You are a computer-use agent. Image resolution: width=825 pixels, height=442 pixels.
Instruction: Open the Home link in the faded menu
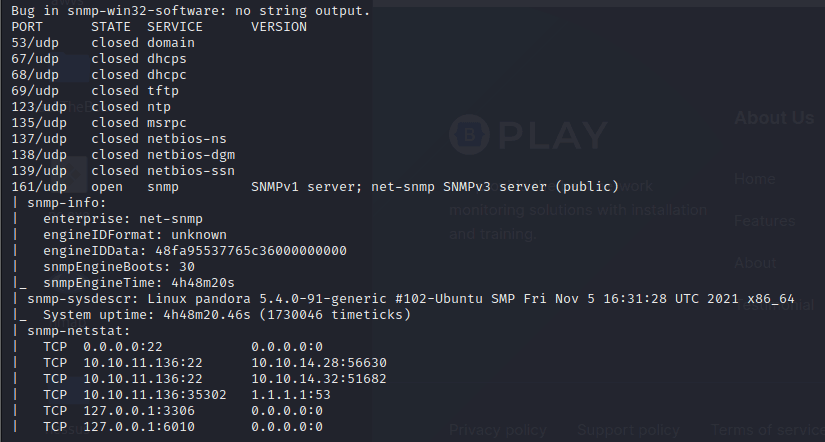(754, 179)
